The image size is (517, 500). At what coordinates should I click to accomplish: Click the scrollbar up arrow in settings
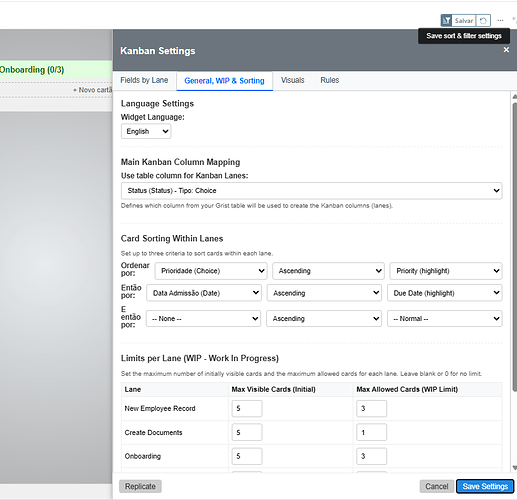514,97
